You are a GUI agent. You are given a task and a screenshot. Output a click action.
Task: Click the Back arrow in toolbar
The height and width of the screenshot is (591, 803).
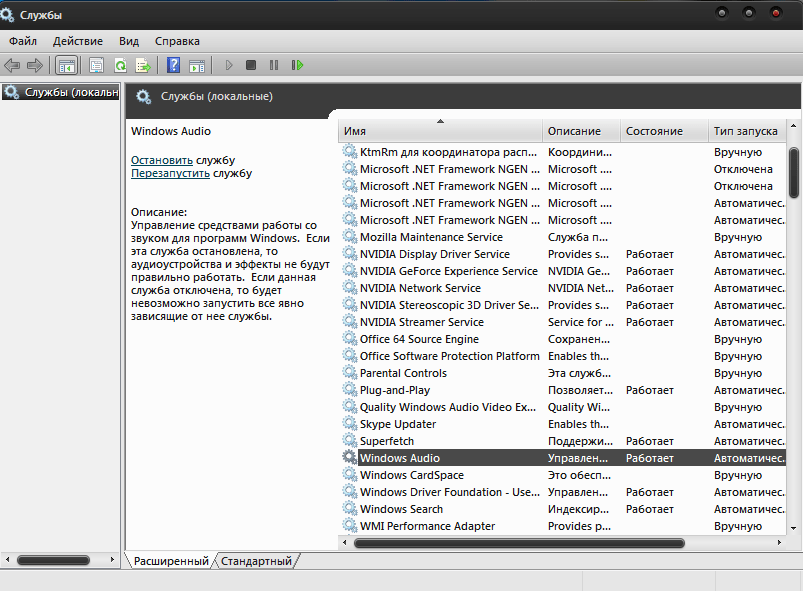point(12,65)
